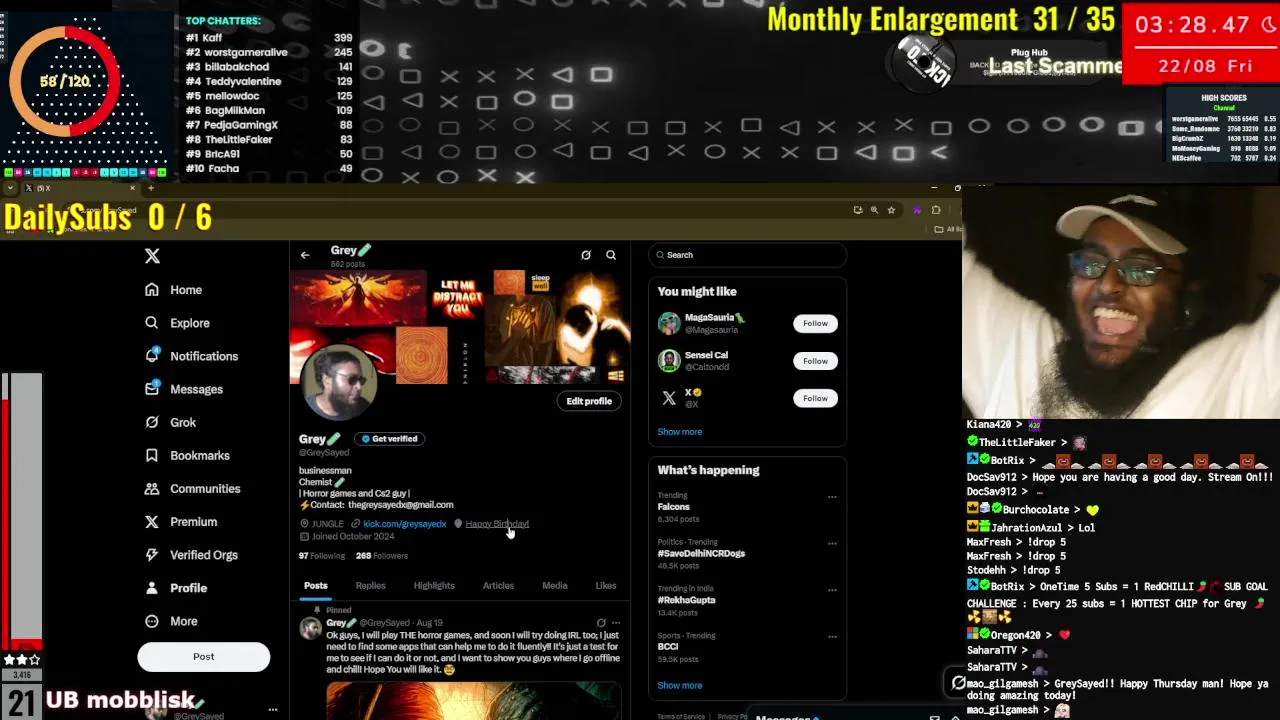
Task: Switch to the Media tab
Action: pos(554,586)
